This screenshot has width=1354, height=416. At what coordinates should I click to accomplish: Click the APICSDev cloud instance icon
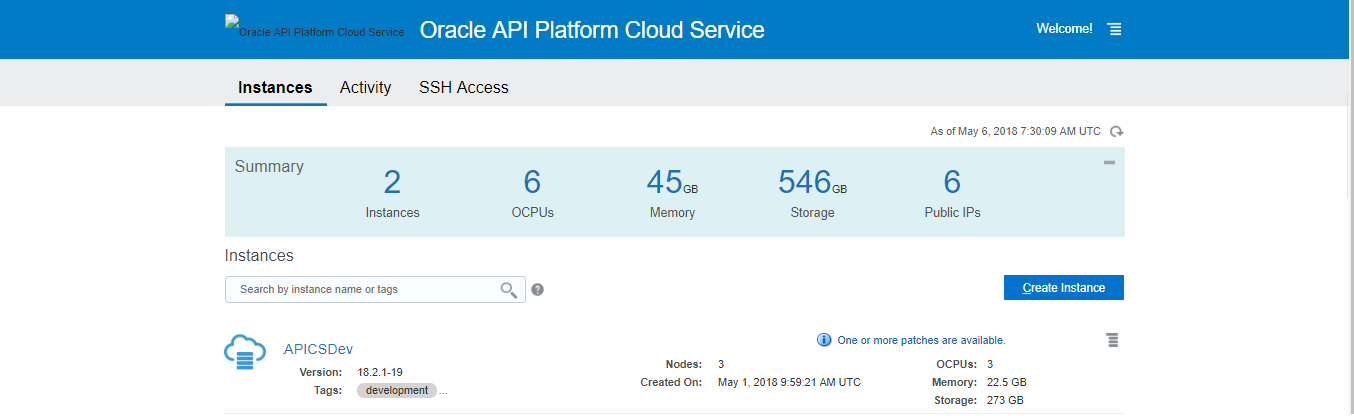245,352
